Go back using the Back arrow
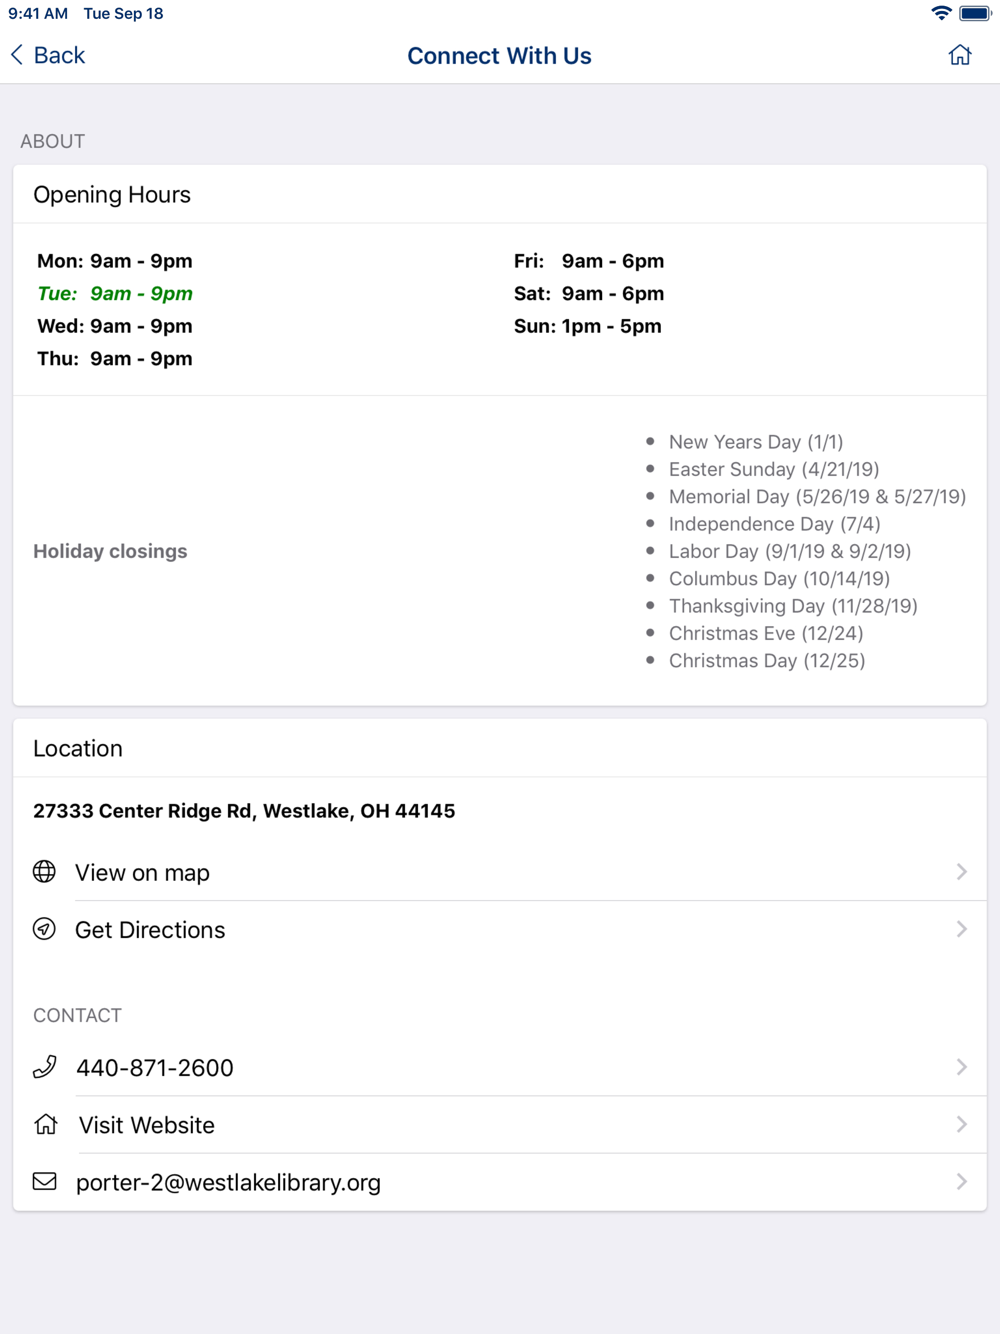The width and height of the screenshot is (1000, 1334). (x=17, y=55)
